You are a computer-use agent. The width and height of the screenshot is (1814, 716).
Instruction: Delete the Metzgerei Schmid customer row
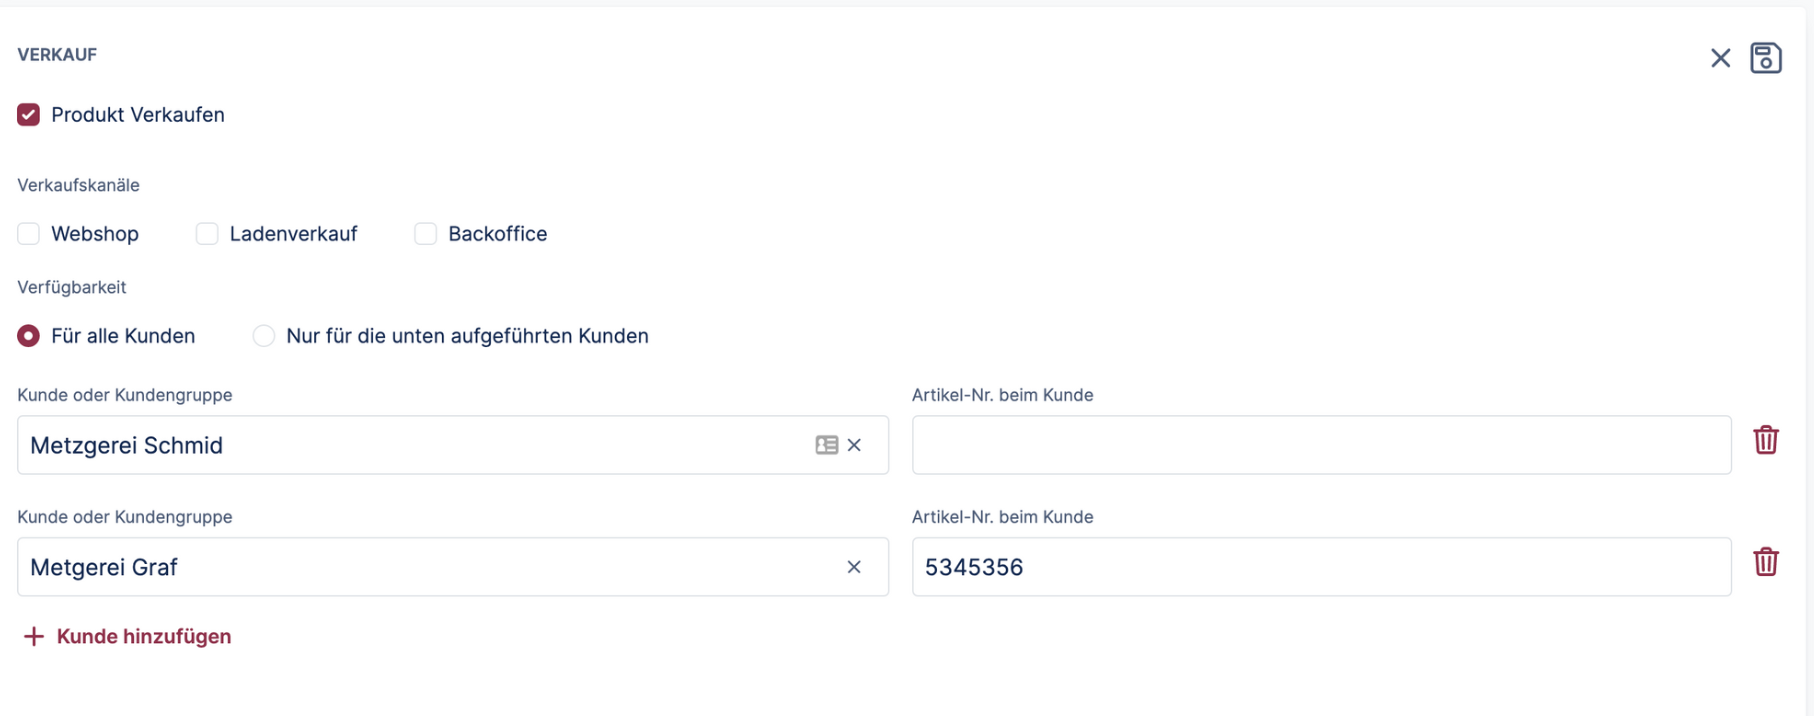(1765, 440)
